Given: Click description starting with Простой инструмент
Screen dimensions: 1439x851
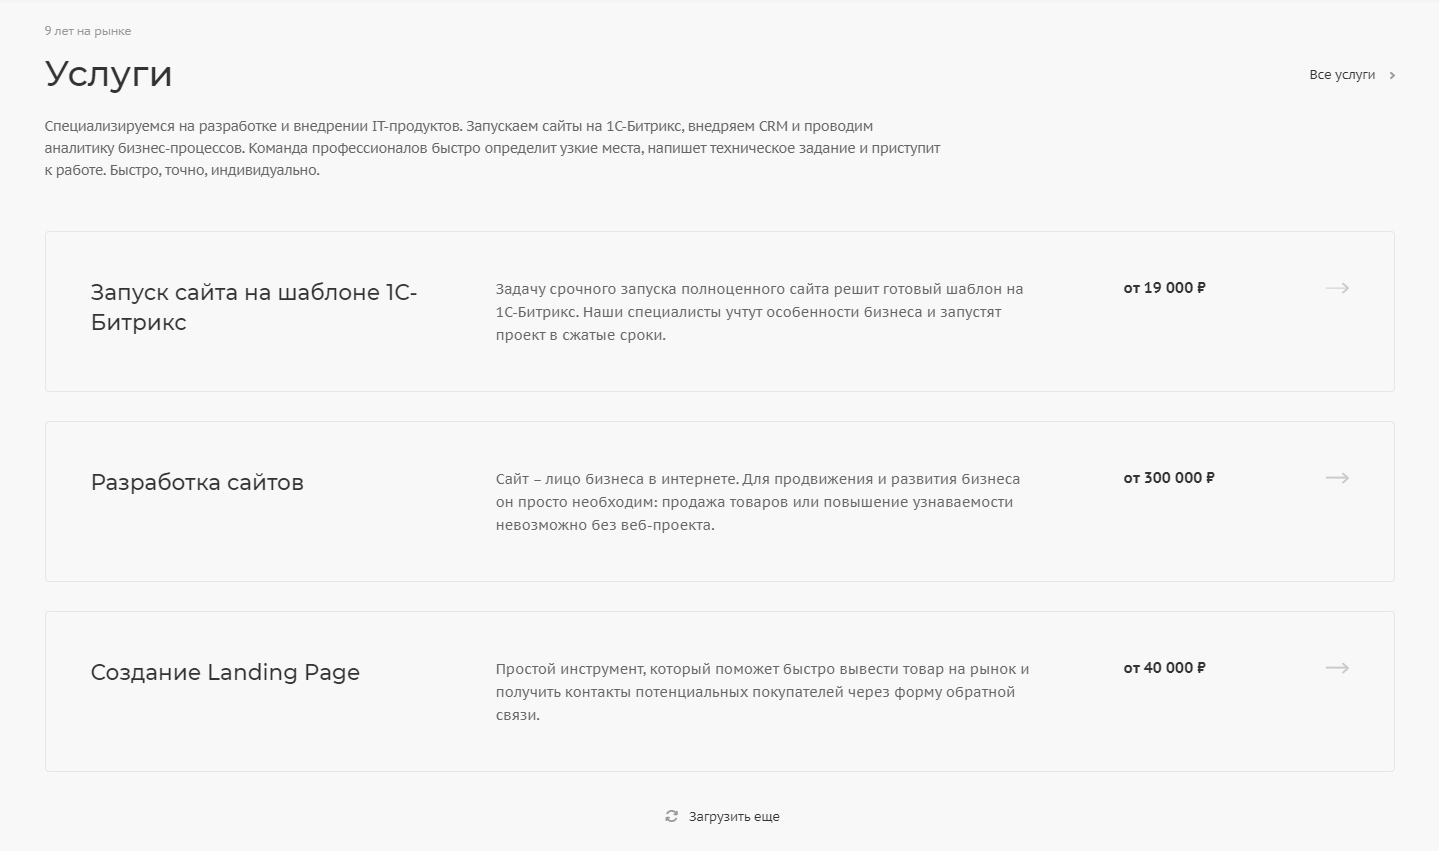Looking at the screenshot, I should pyautogui.click(x=762, y=692).
